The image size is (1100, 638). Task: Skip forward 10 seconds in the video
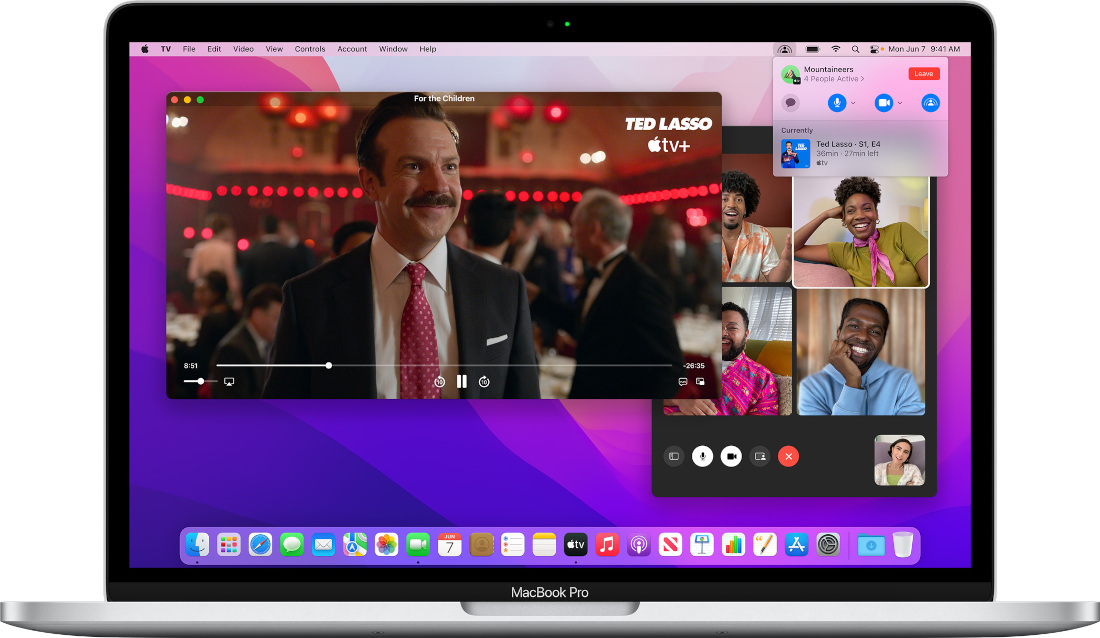[484, 382]
